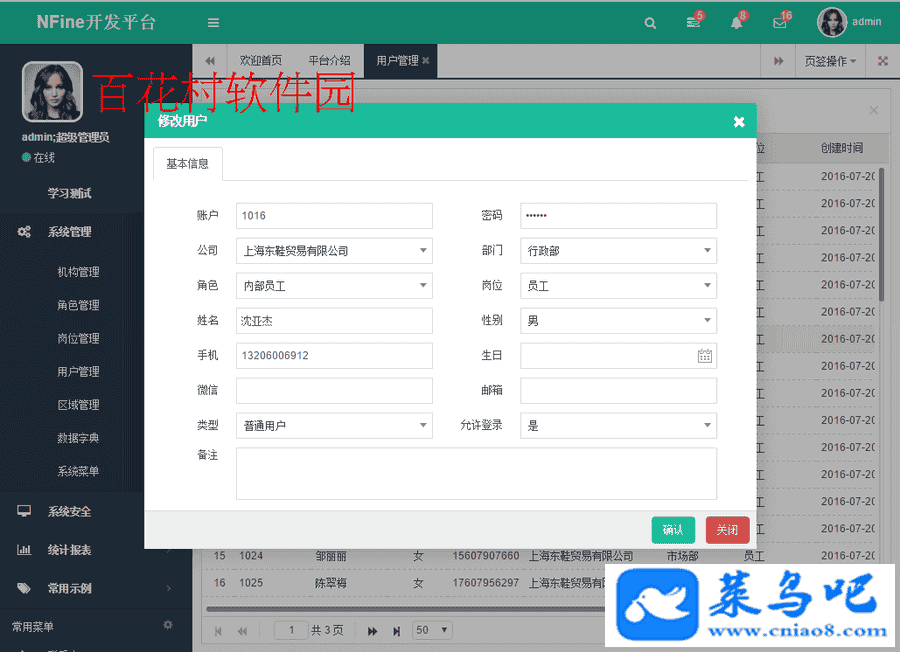
Task: Open 角色管理 in the sidebar
Action: pyautogui.click(x=78, y=305)
